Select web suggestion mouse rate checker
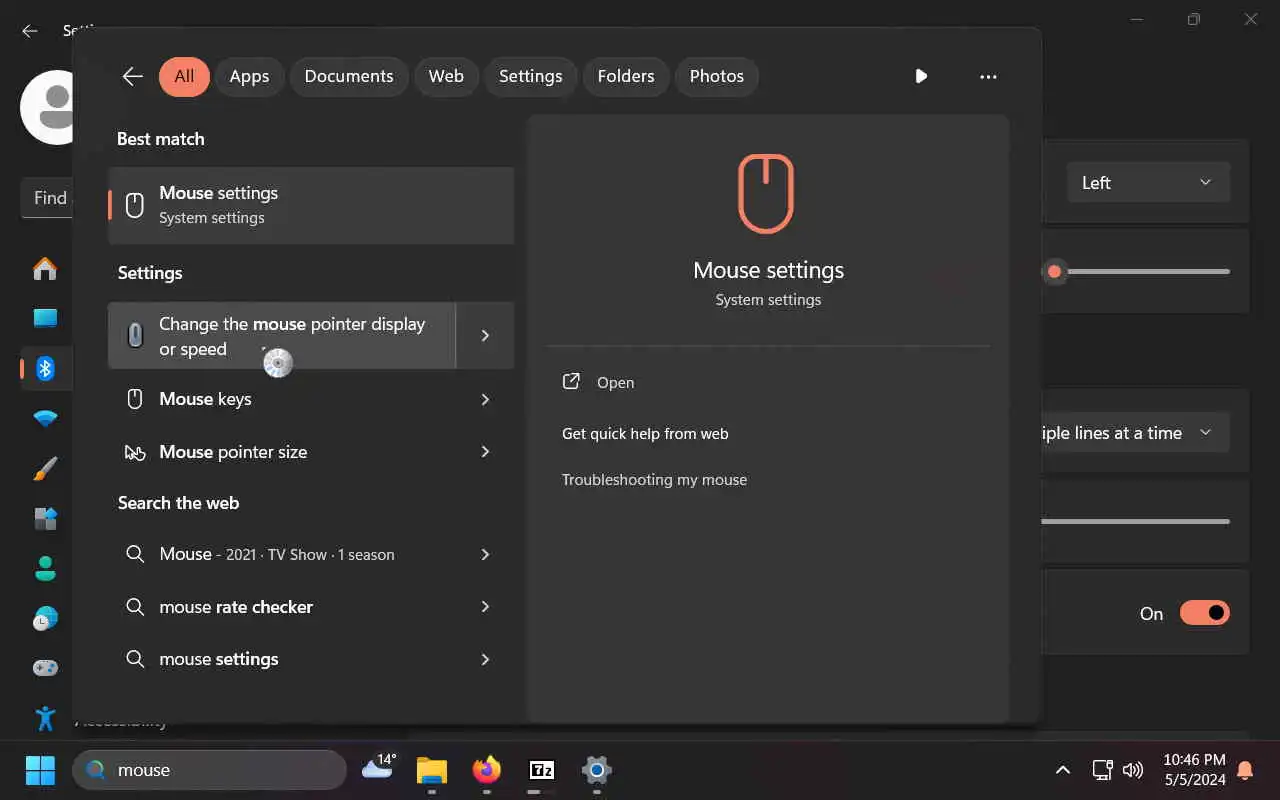 (282, 607)
